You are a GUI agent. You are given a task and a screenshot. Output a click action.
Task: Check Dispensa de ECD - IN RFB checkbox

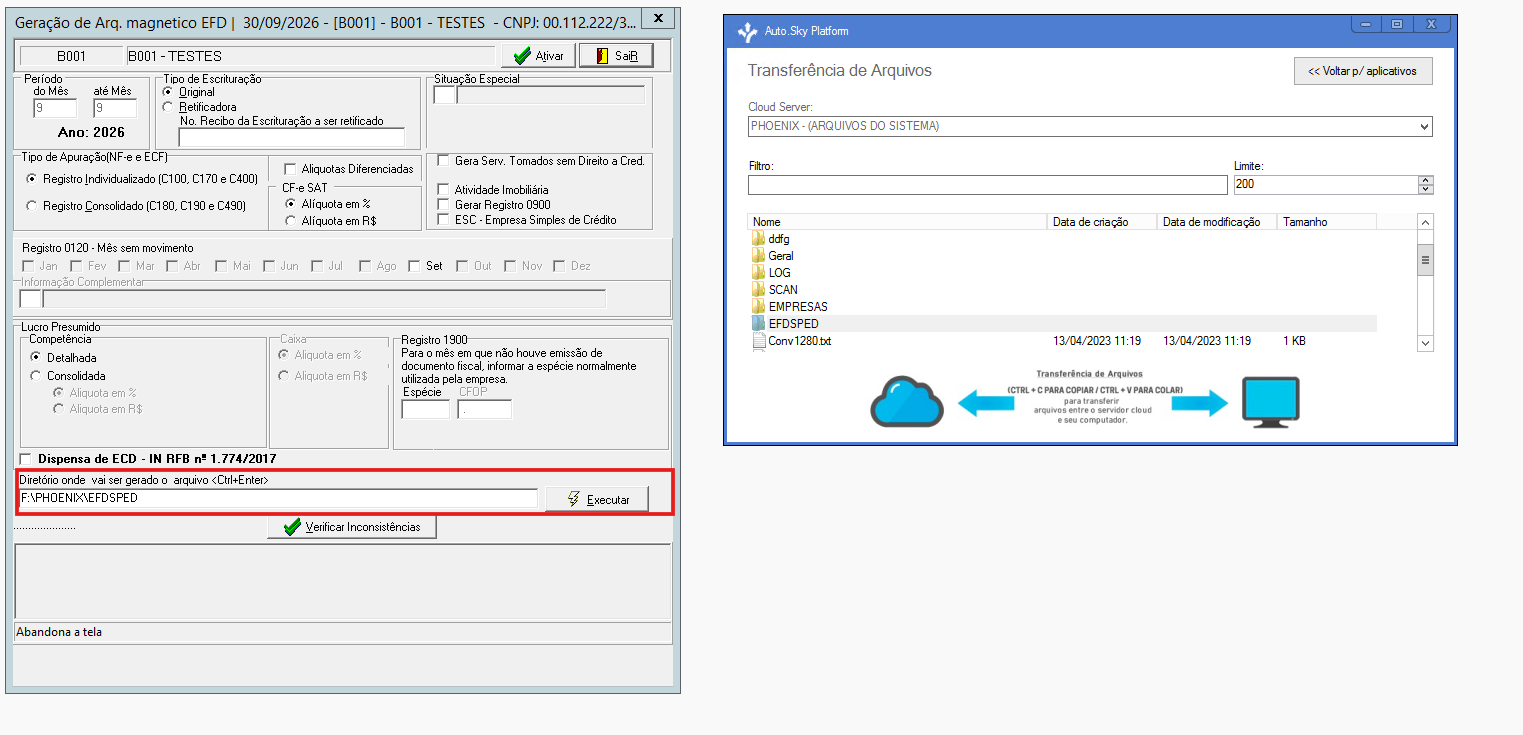[25, 458]
